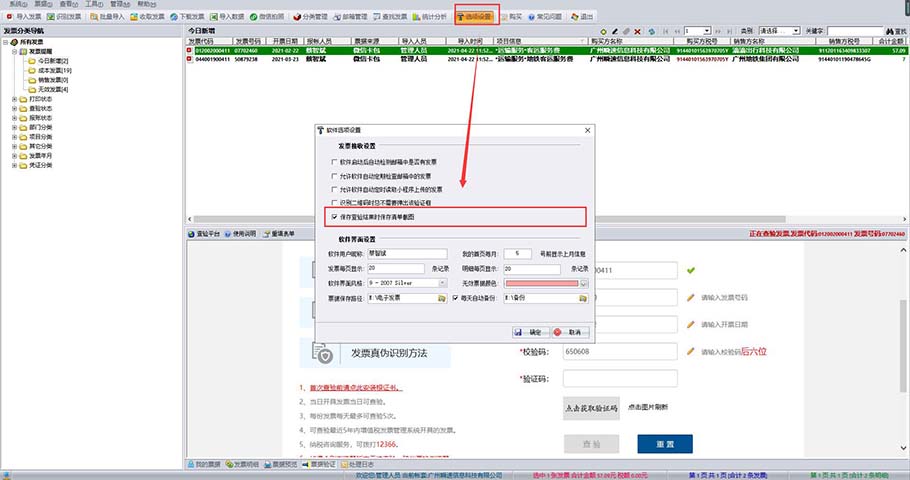Image resolution: width=910 pixels, height=480 pixels.
Task: Expand the 部门分类 tree node
Action: click(14, 127)
